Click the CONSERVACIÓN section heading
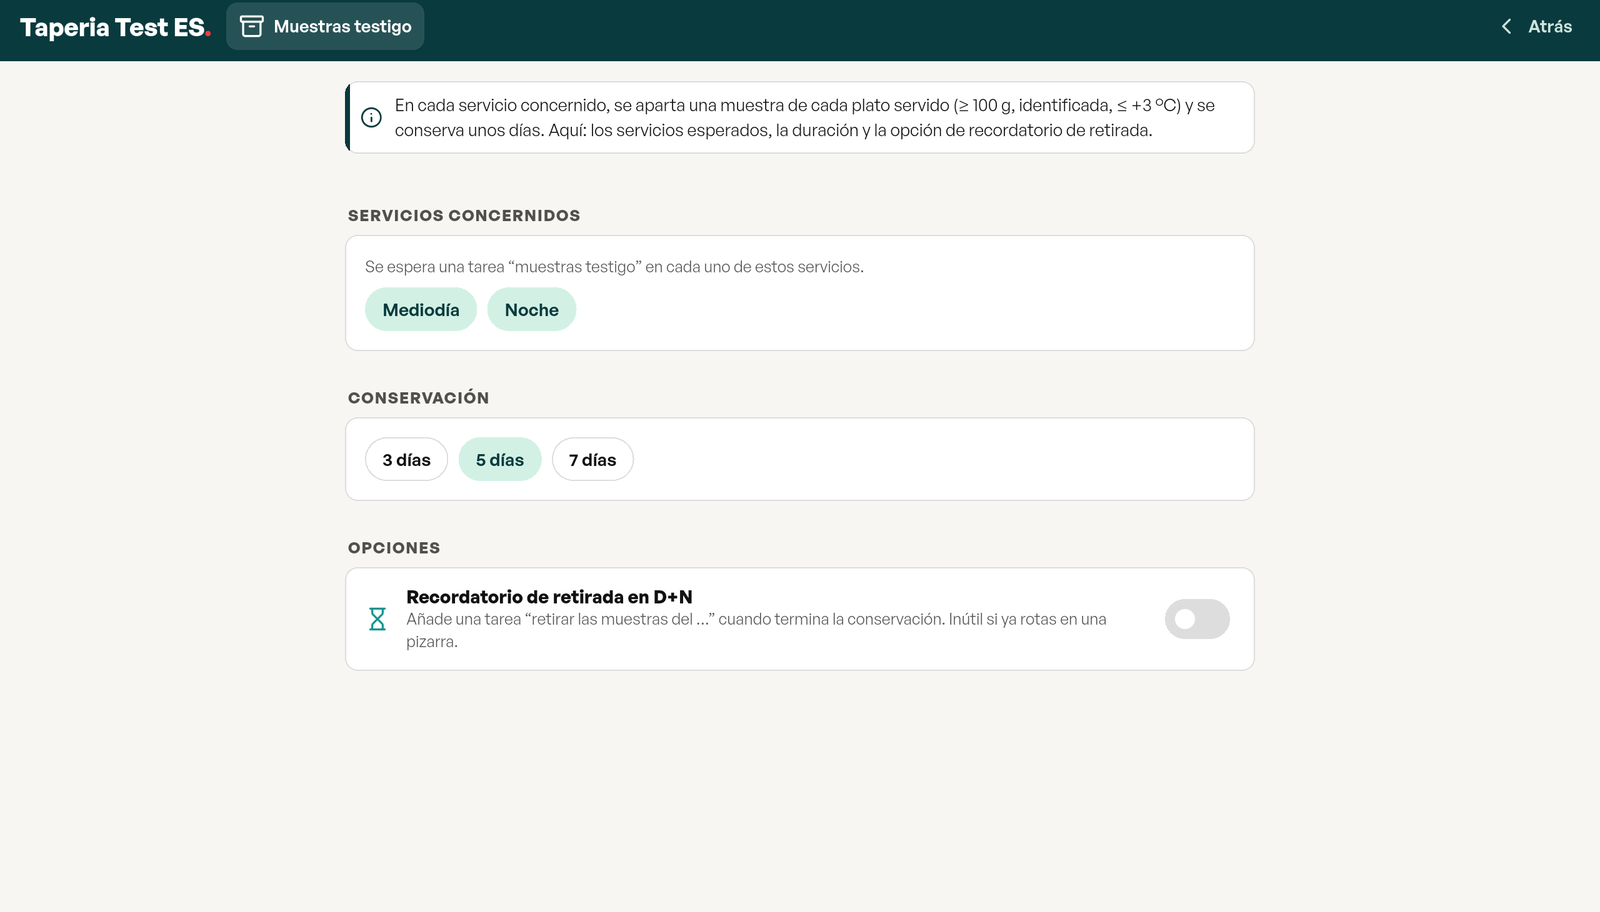1600x912 pixels. pyautogui.click(x=419, y=398)
